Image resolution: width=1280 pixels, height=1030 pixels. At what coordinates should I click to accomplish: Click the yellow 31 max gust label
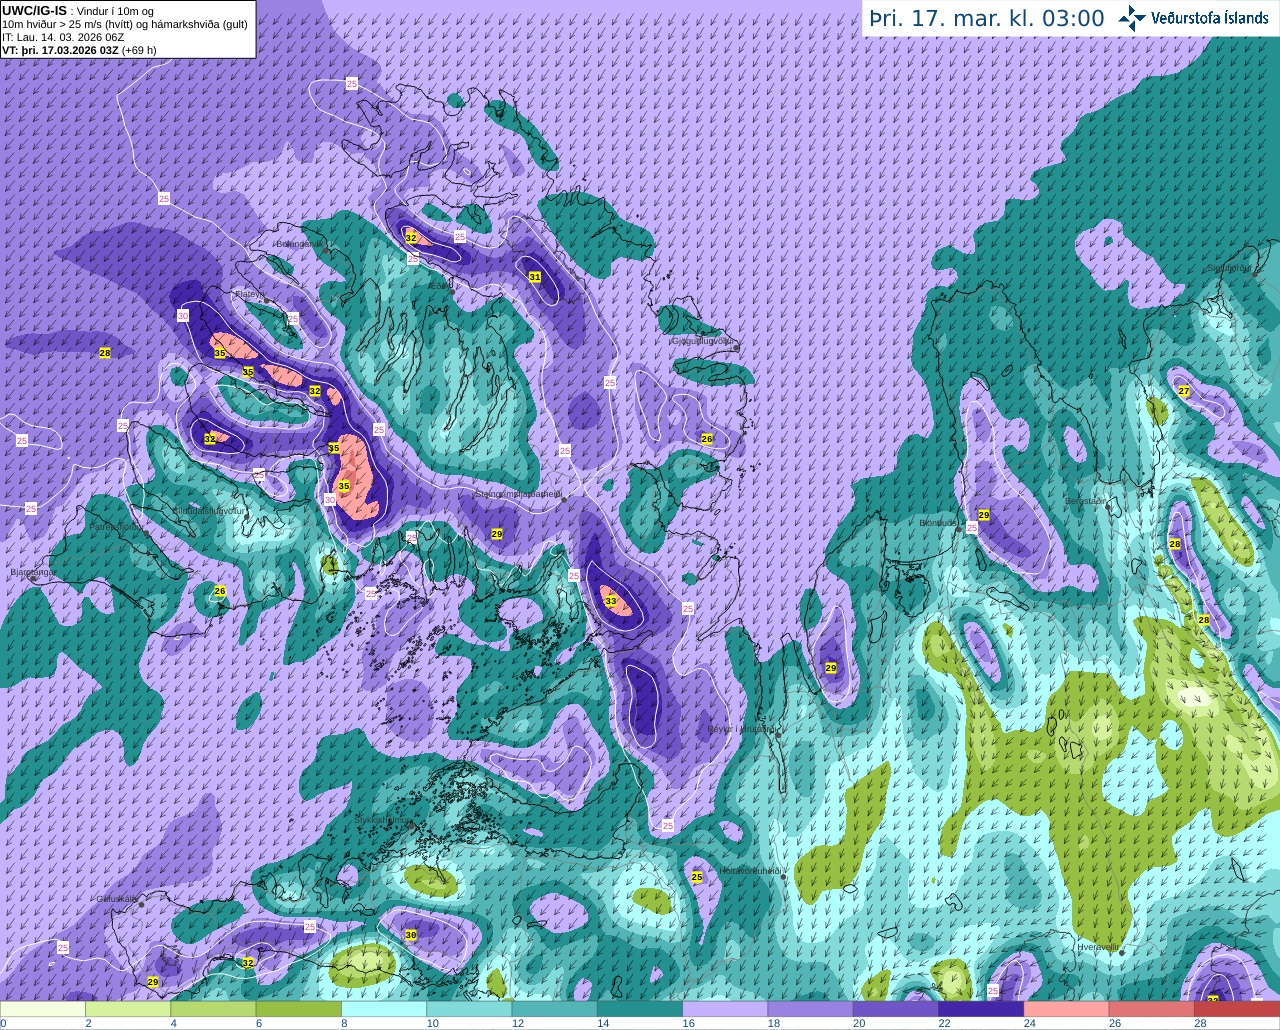coord(535,277)
